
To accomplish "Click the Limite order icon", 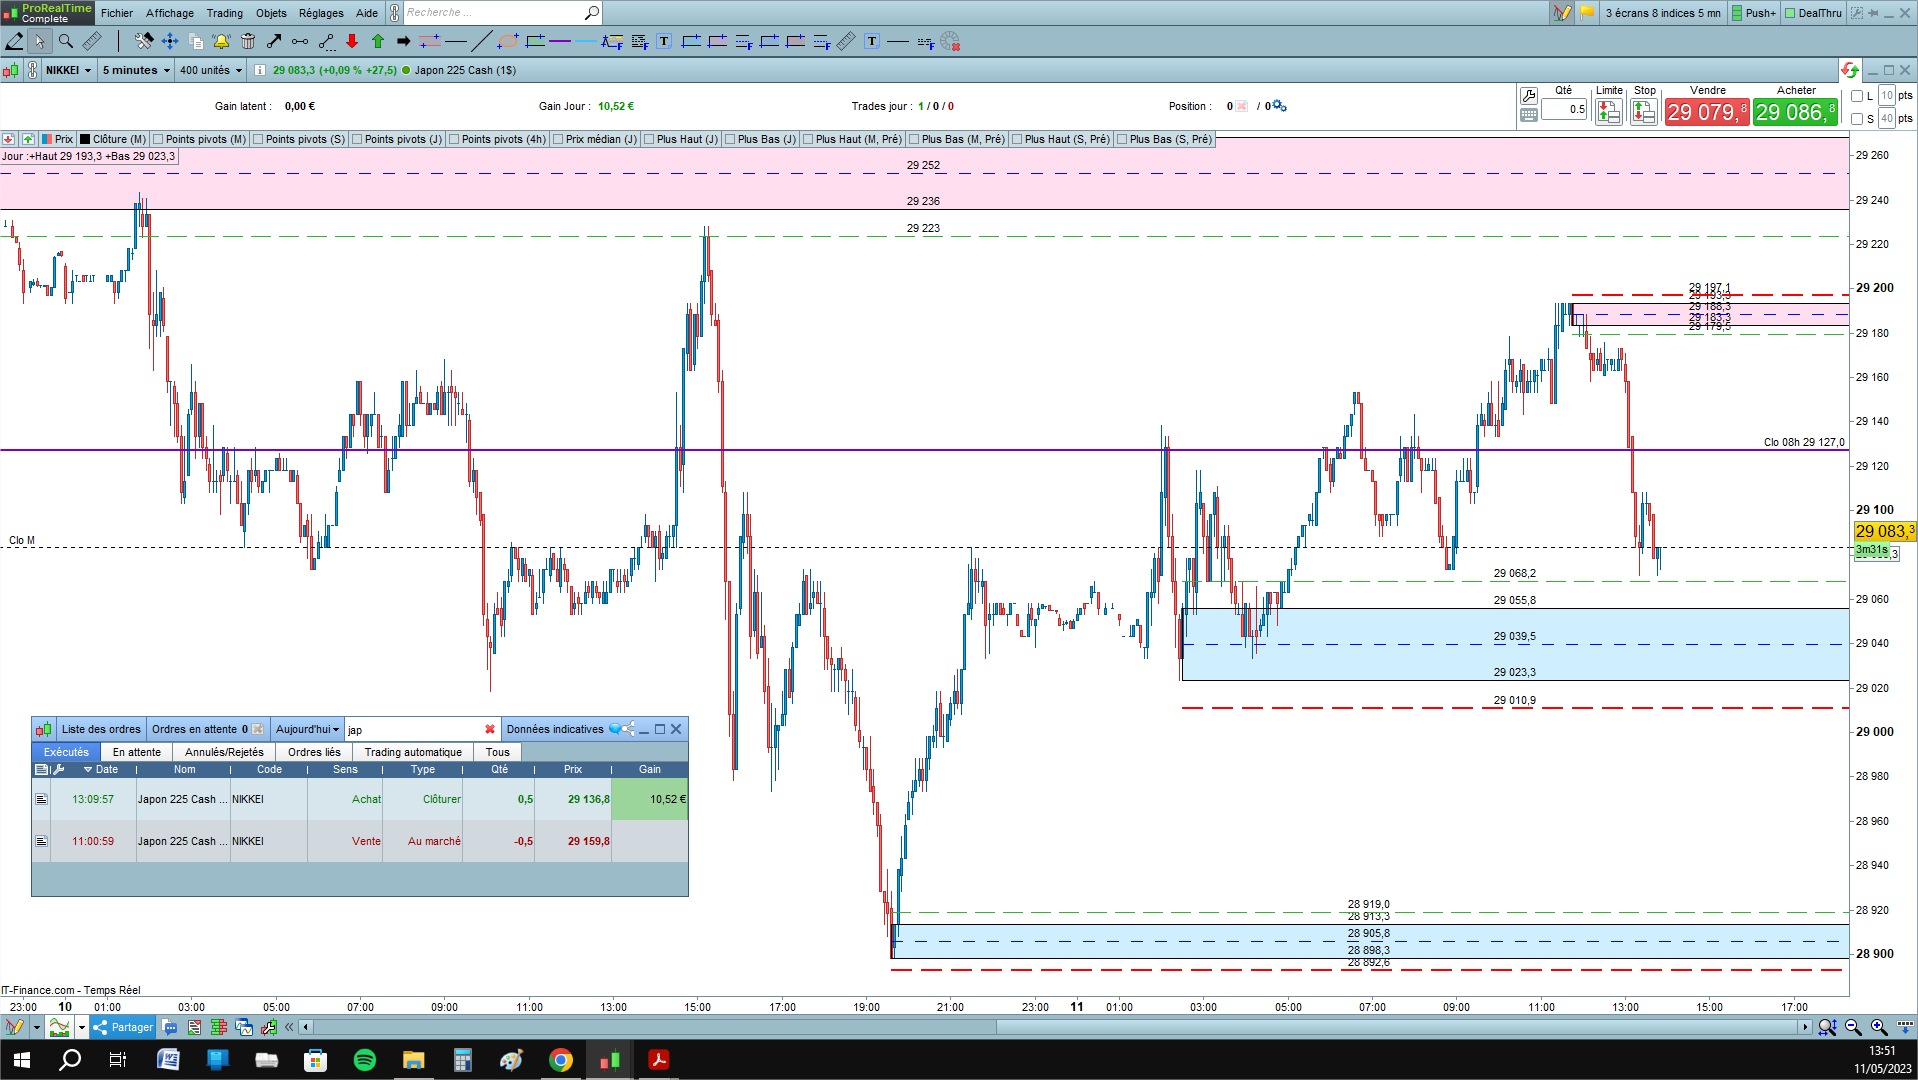I will [x=1608, y=112].
